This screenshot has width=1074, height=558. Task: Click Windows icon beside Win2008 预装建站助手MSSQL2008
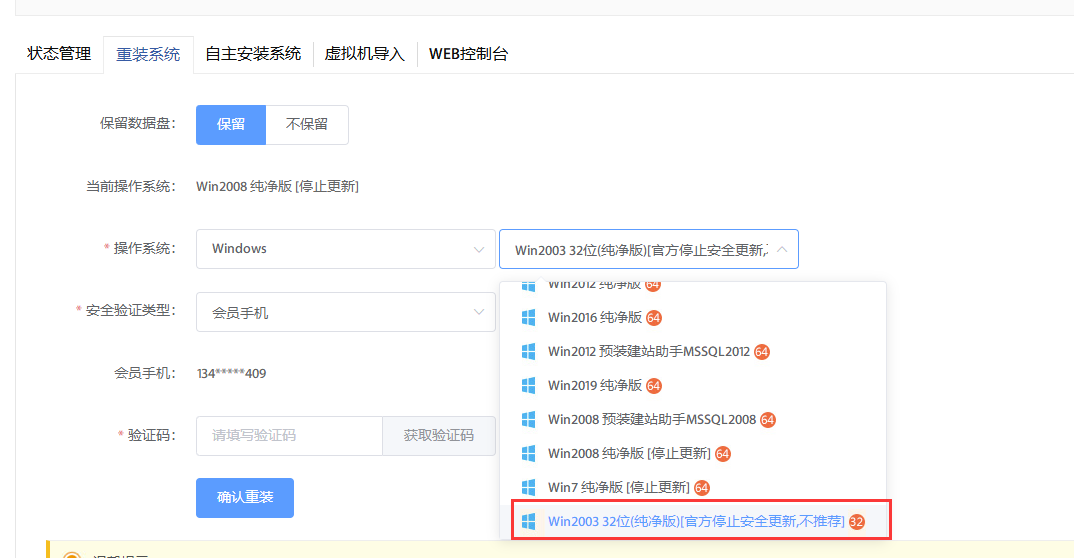[x=529, y=420]
